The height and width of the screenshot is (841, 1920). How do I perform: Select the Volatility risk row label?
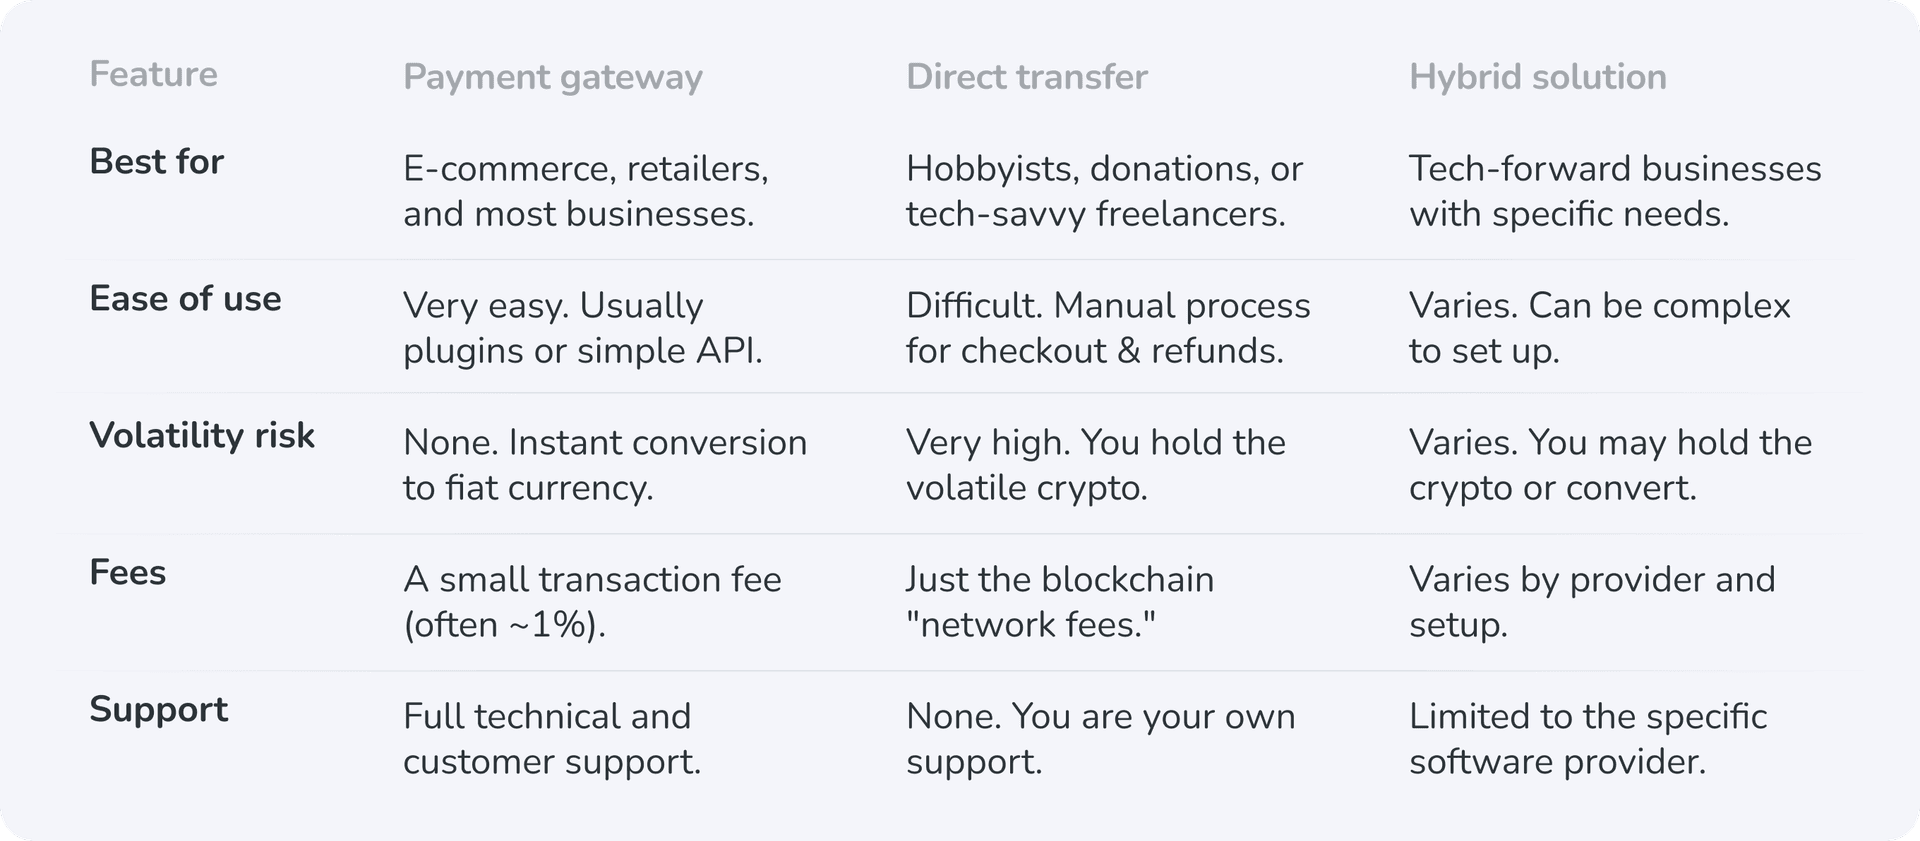[x=202, y=436]
